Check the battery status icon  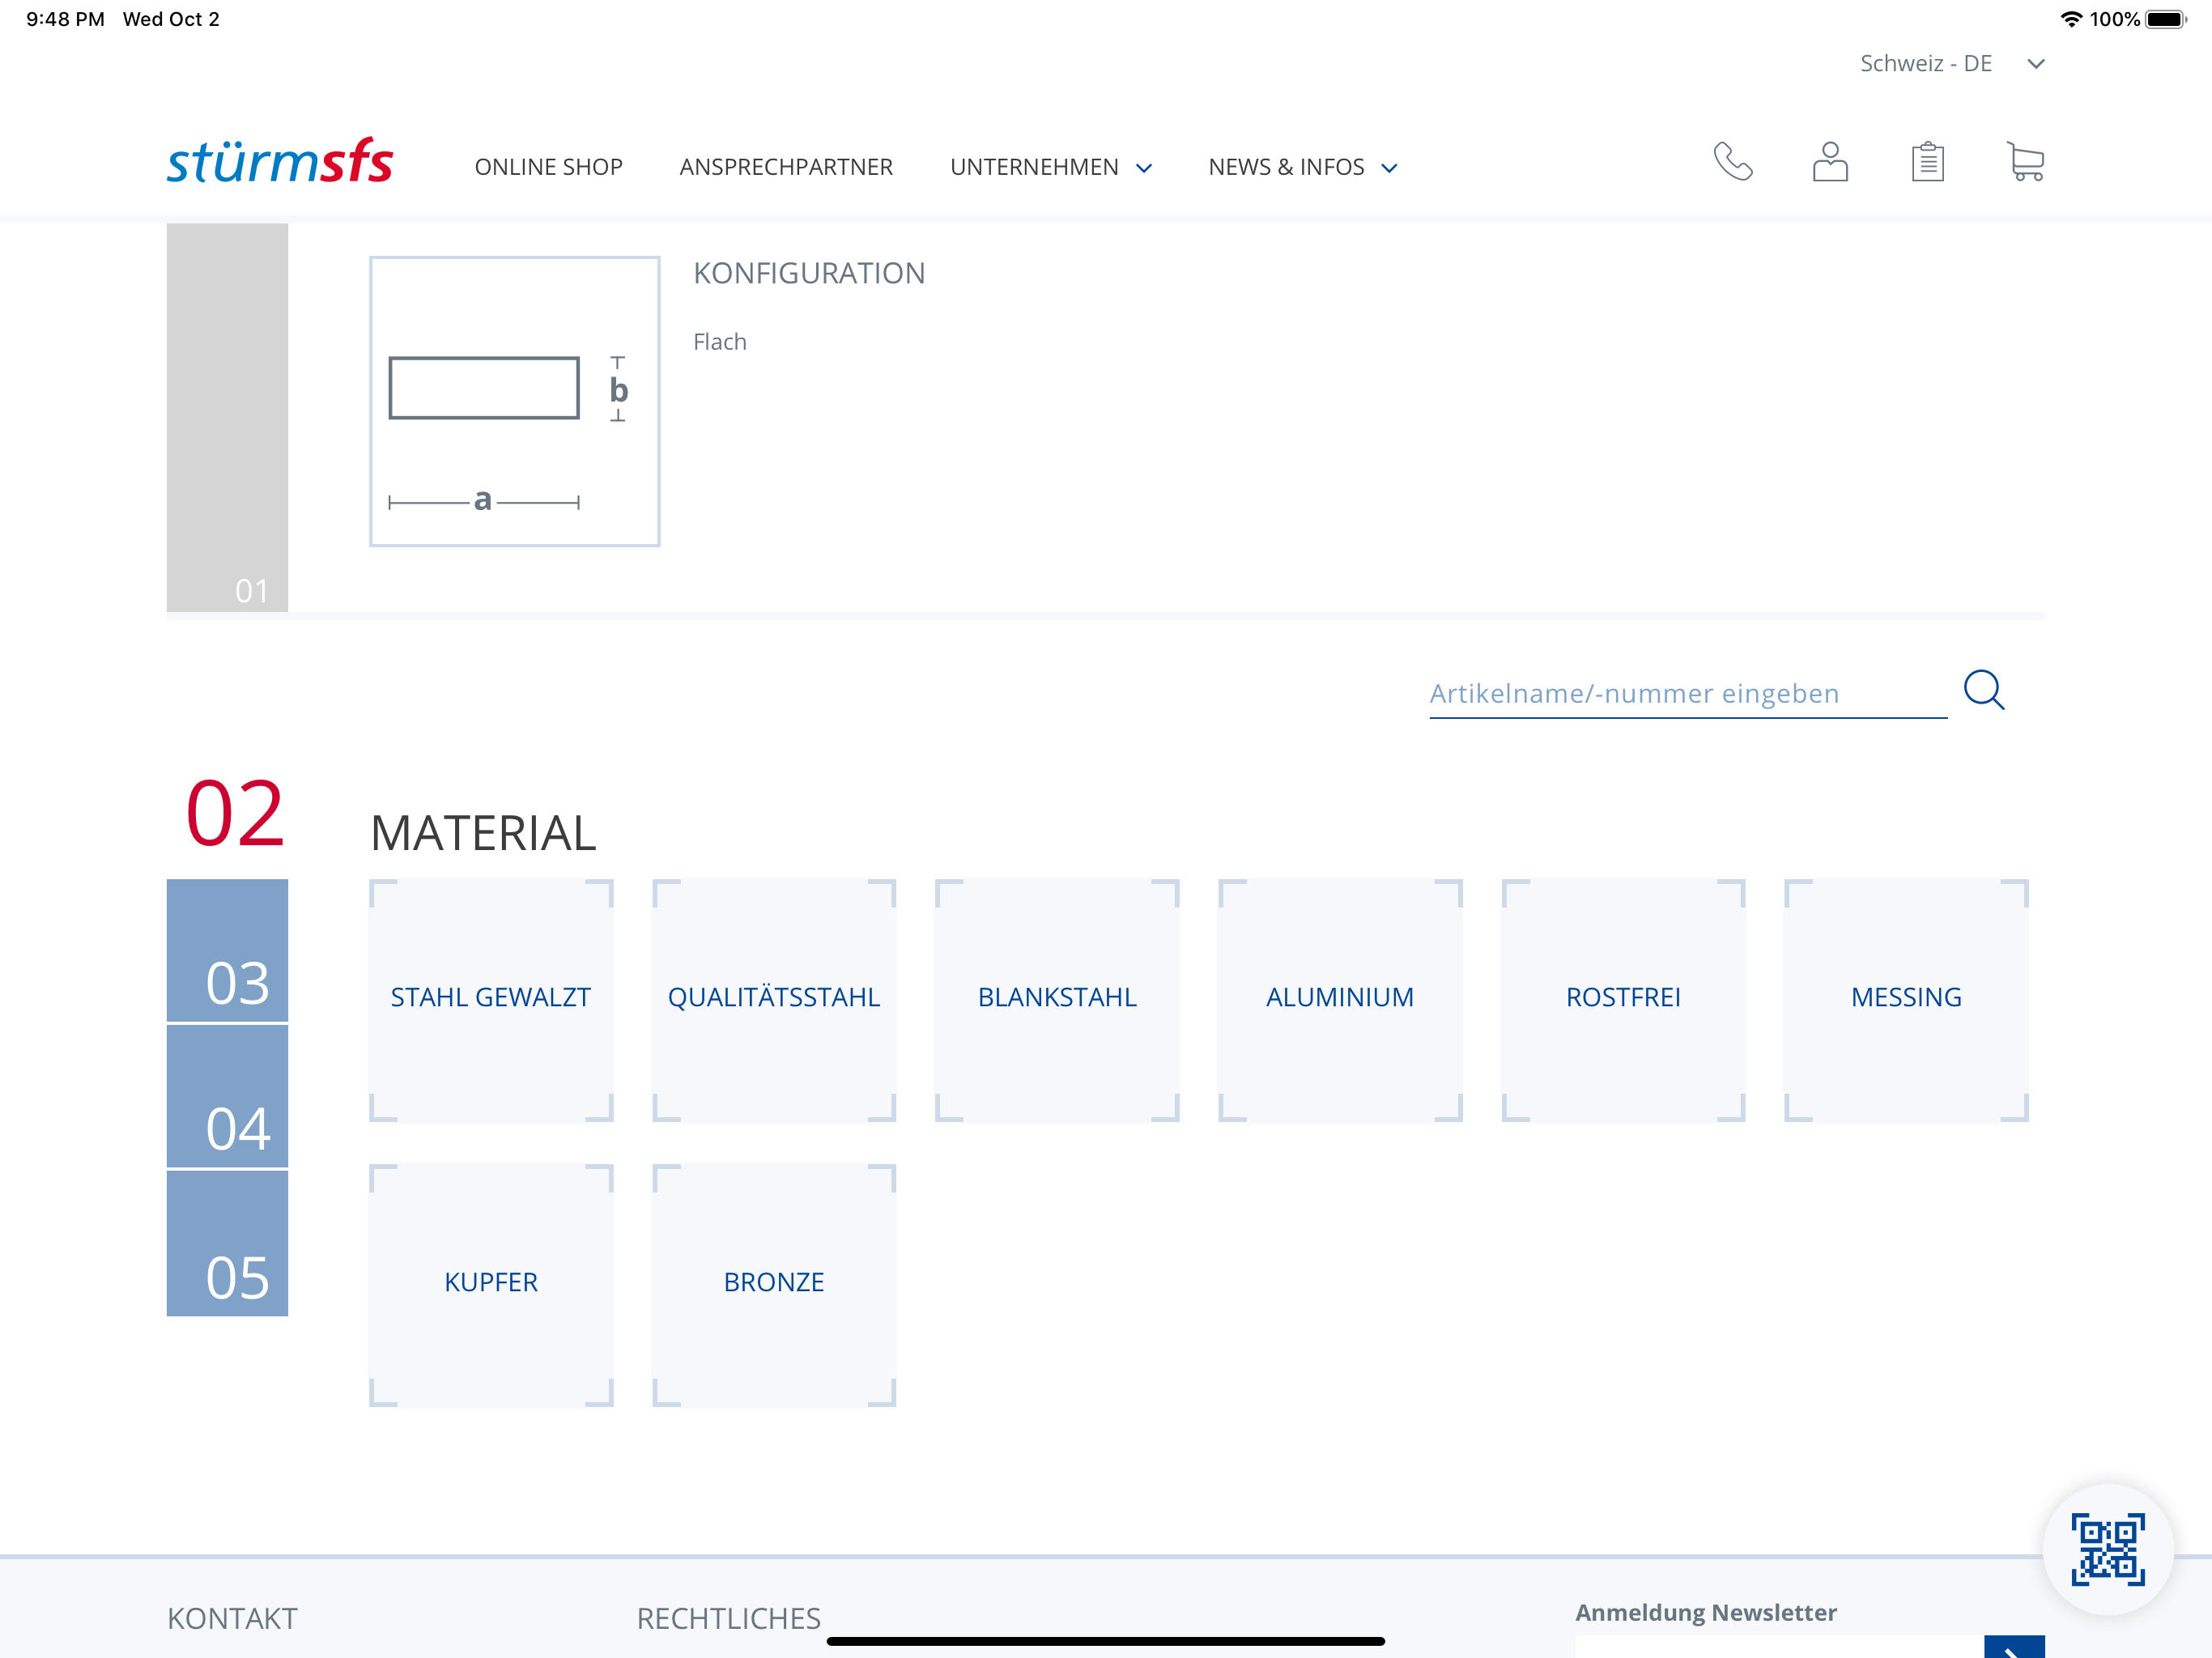tap(2166, 19)
